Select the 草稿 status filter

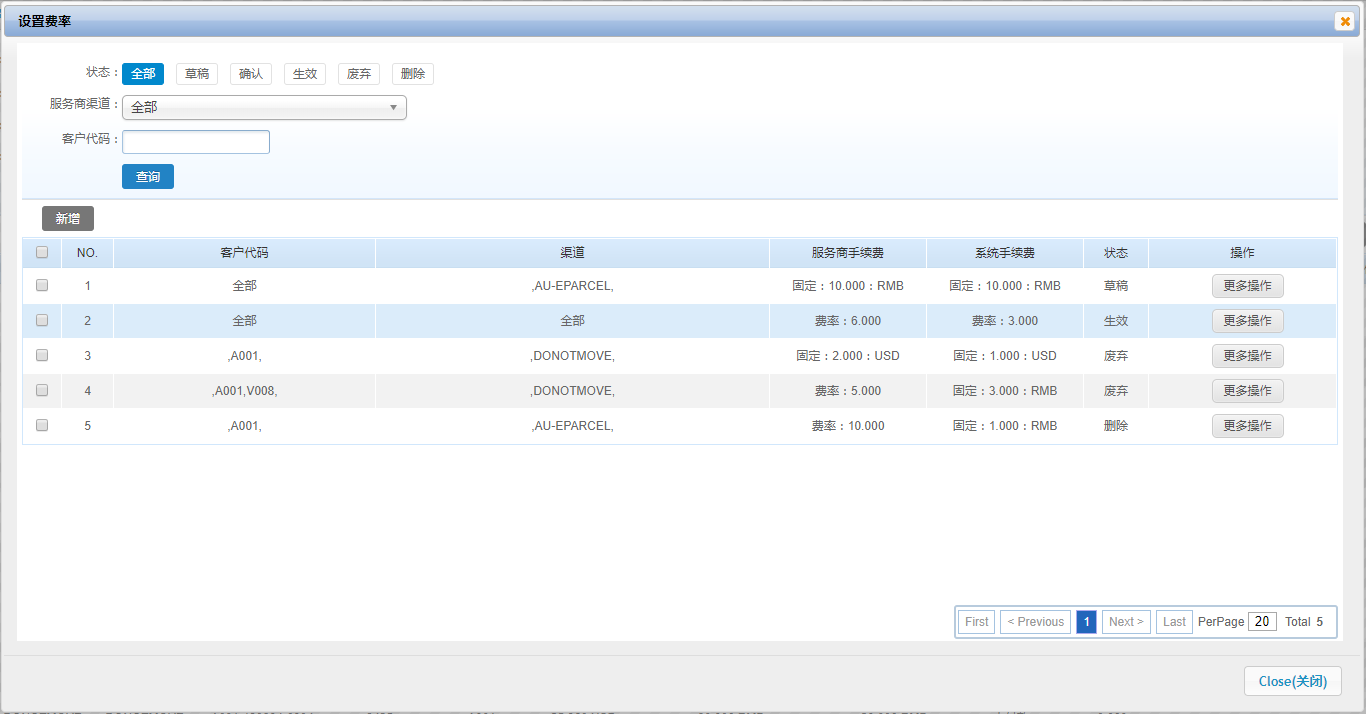point(197,74)
